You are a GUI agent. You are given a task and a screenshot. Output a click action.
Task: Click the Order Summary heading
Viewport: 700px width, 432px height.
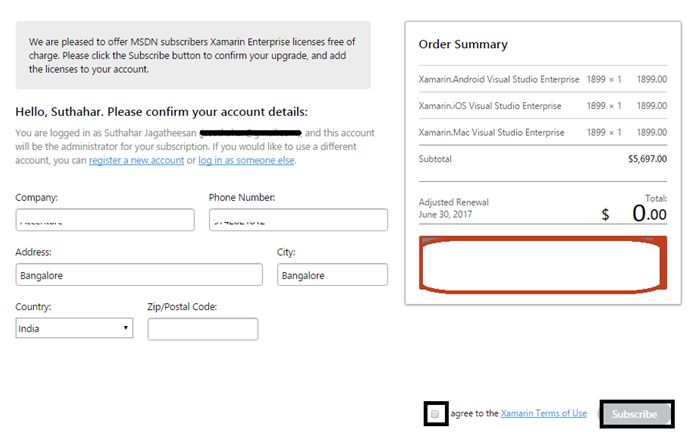coord(464,45)
